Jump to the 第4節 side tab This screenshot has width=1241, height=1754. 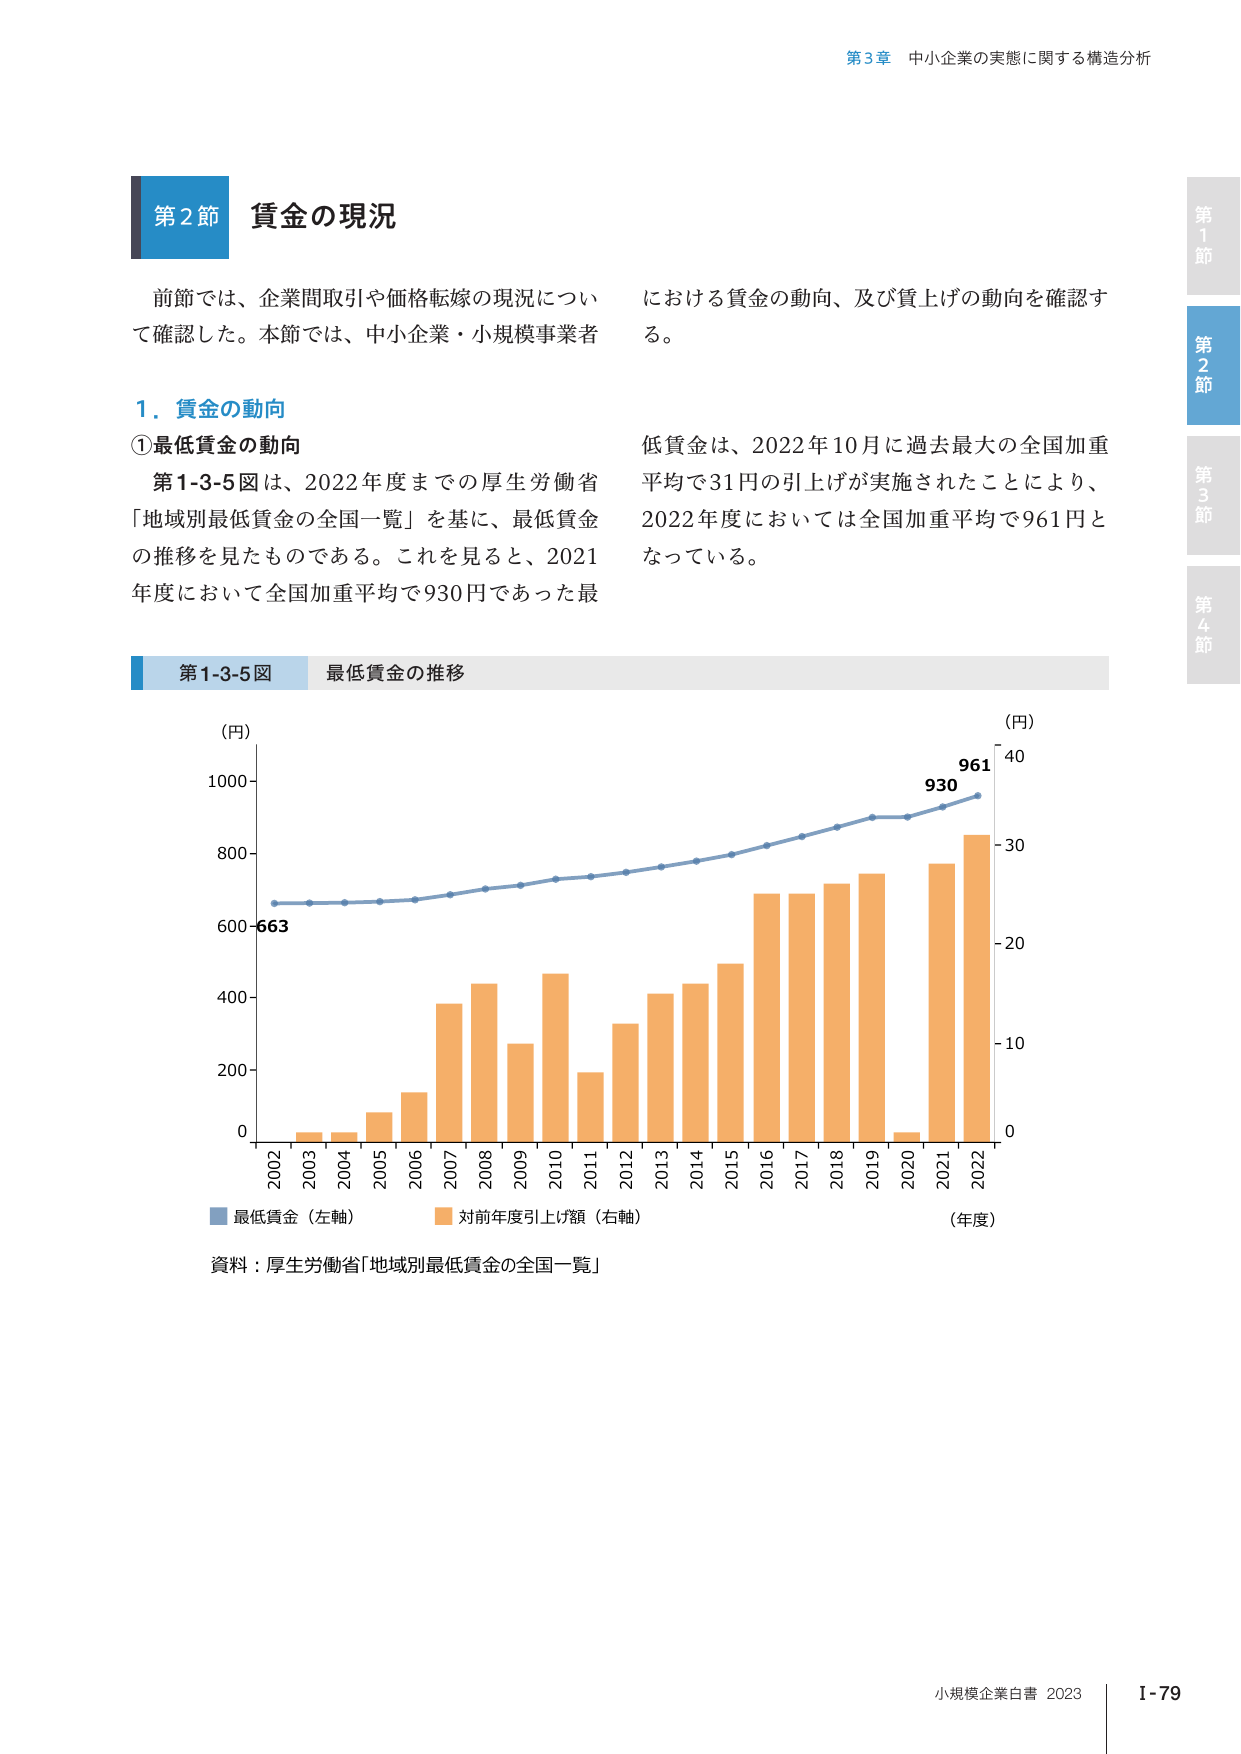coord(1213,625)
